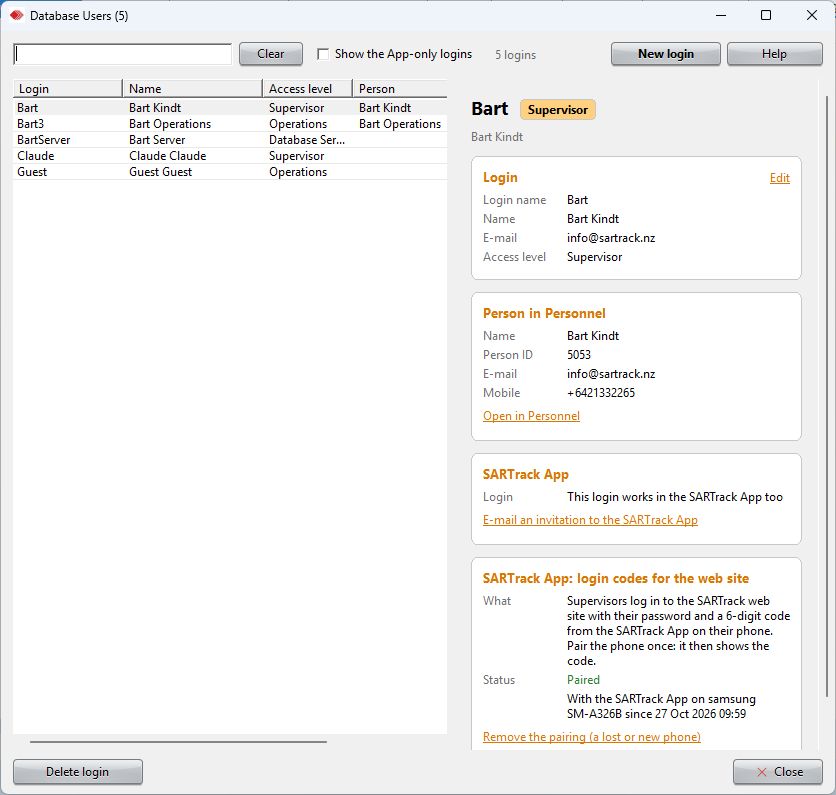The image size is (836, 795).
Task: Click the mobile number +6421332265
Action: coord(601,393)
